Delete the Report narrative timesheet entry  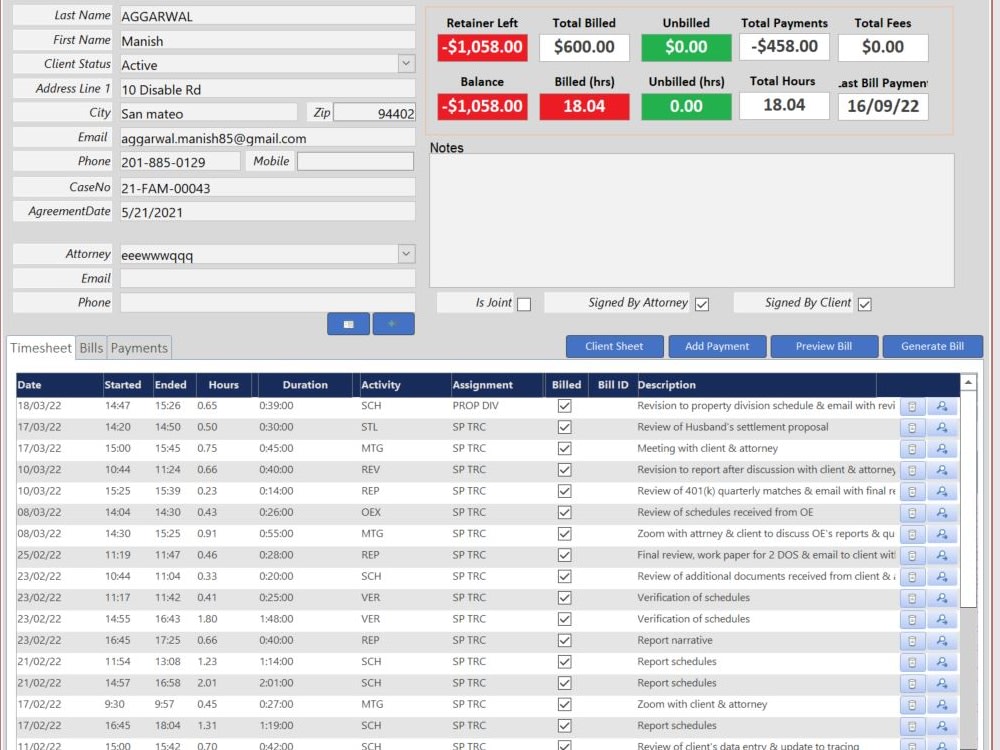click(911, 641)
